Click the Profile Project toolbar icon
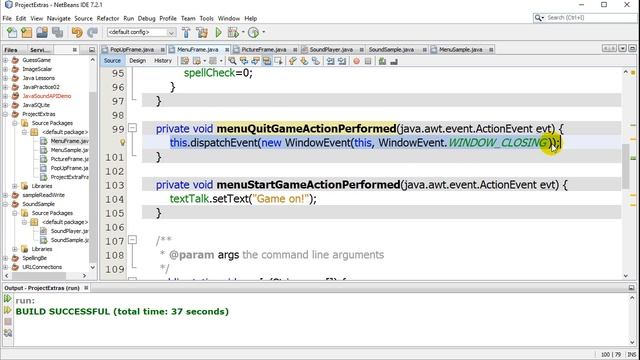640x360 pixels. (253, 32)
